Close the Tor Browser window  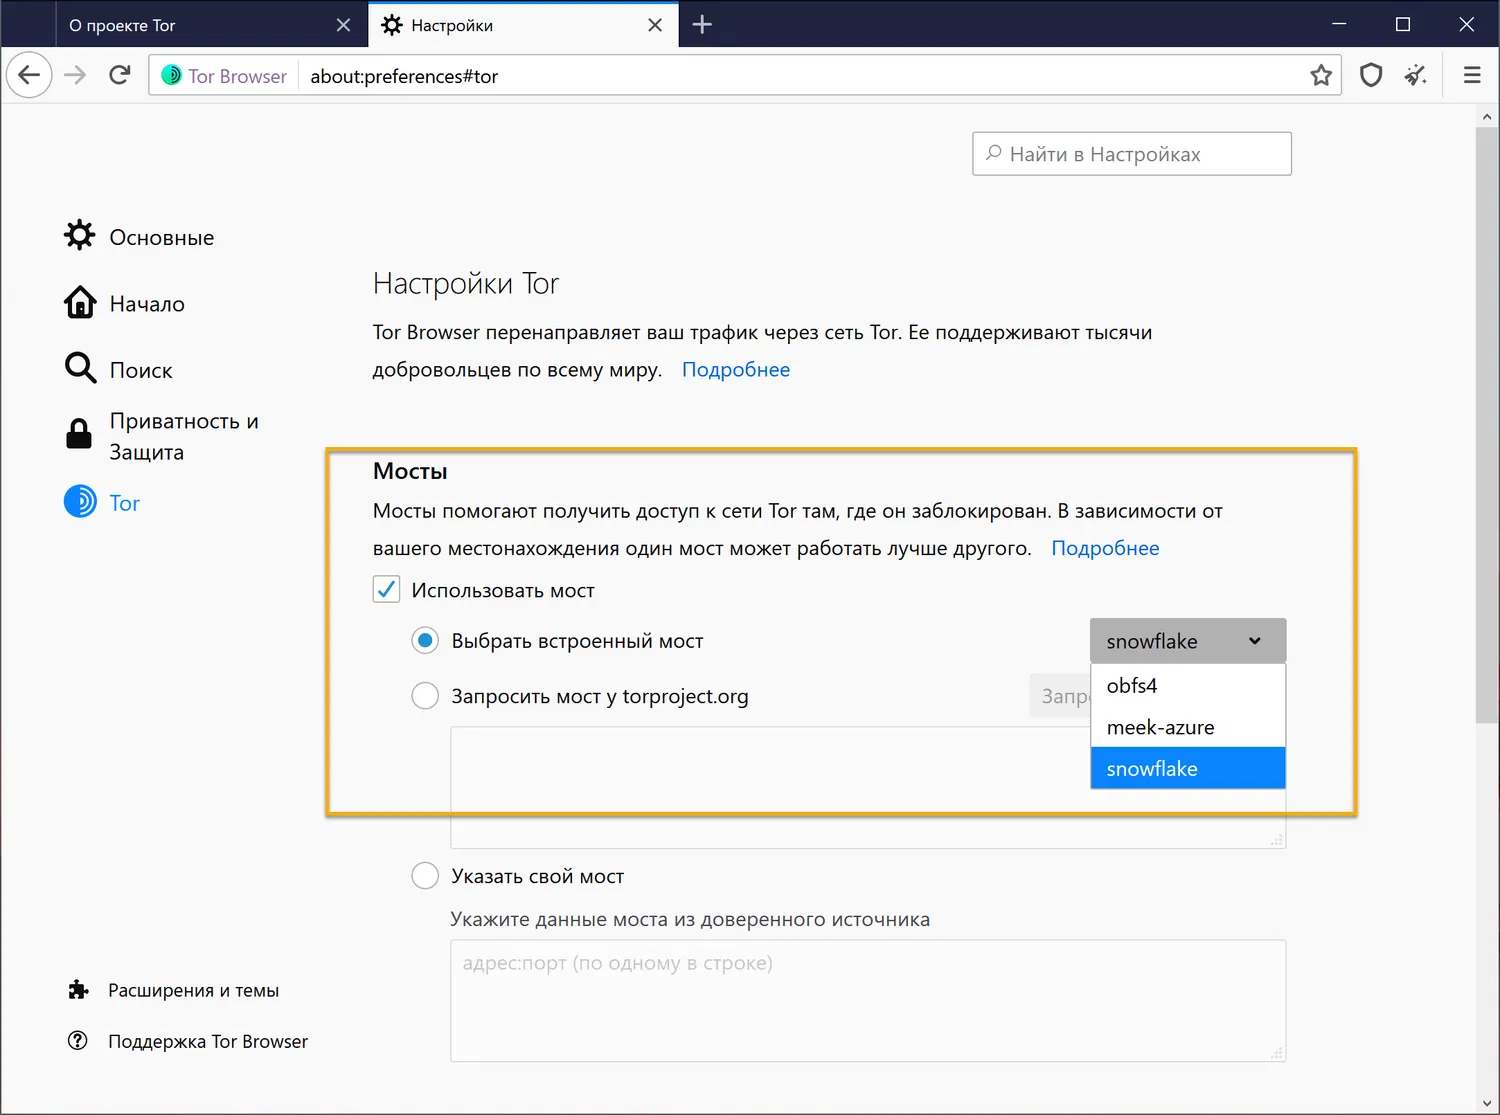(1466, 24)
